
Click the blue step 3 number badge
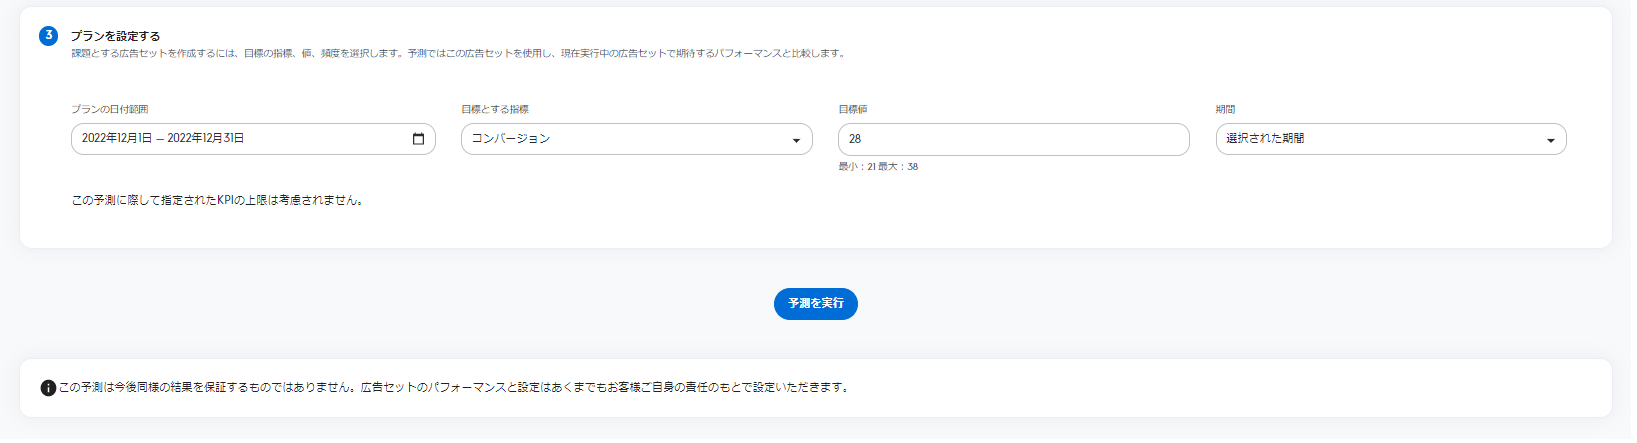[x=48, y=36]
